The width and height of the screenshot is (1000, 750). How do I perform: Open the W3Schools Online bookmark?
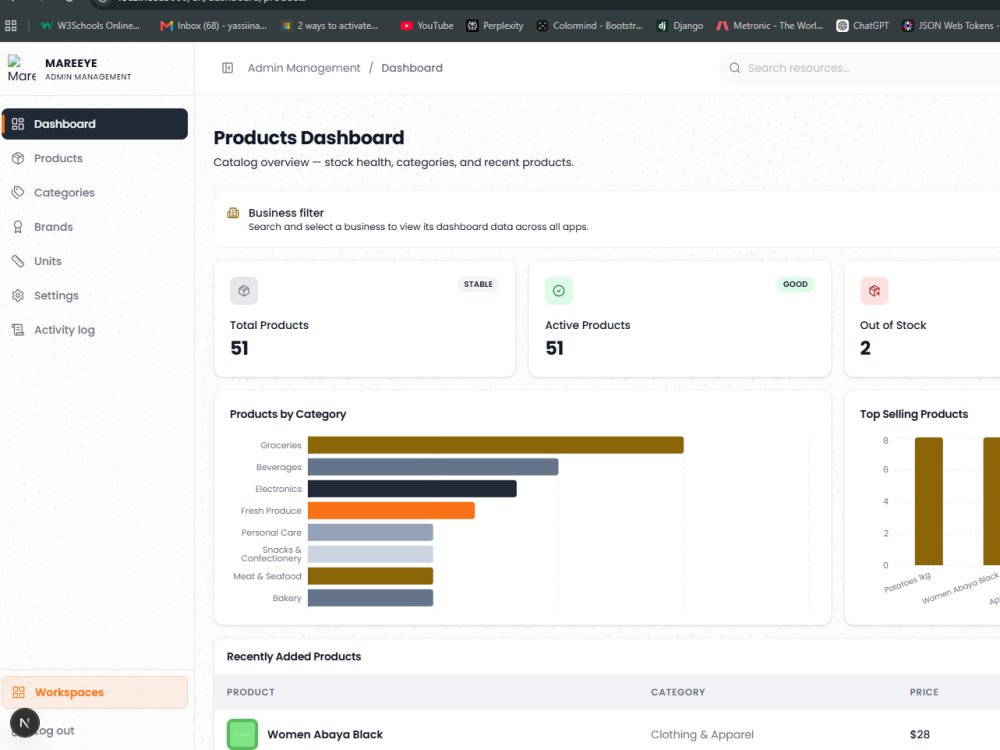90,26
